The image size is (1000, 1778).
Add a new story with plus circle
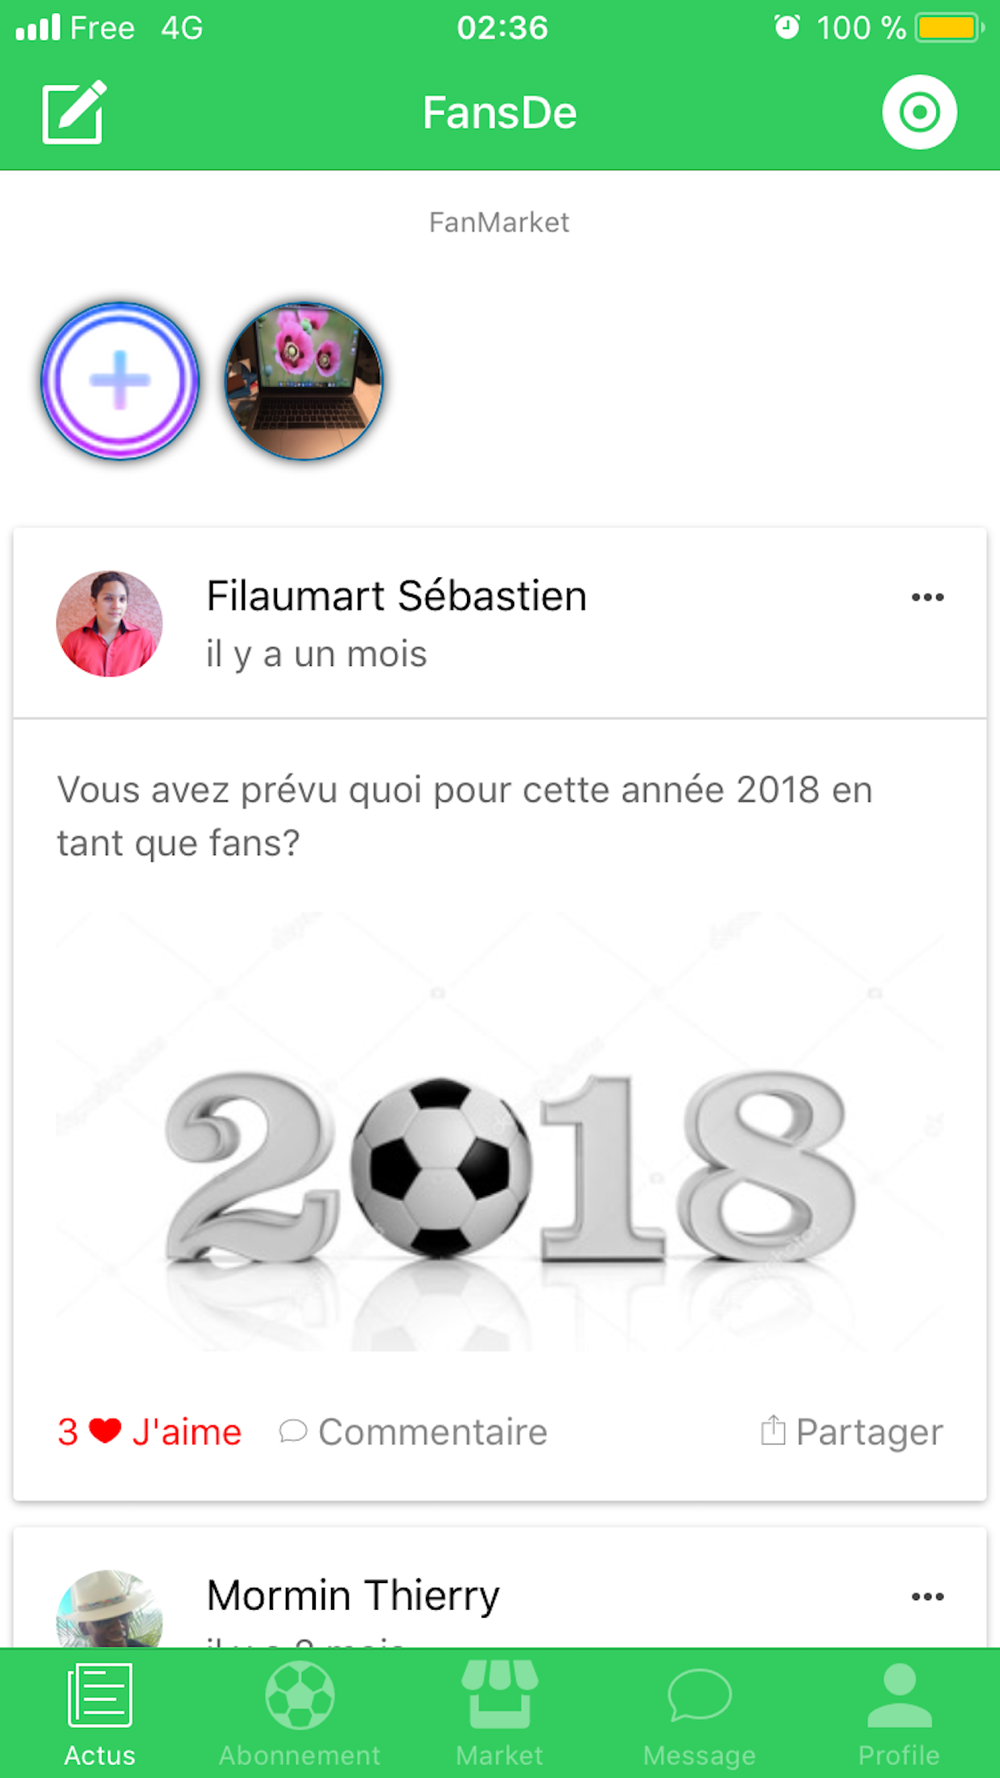pos(120,381)
